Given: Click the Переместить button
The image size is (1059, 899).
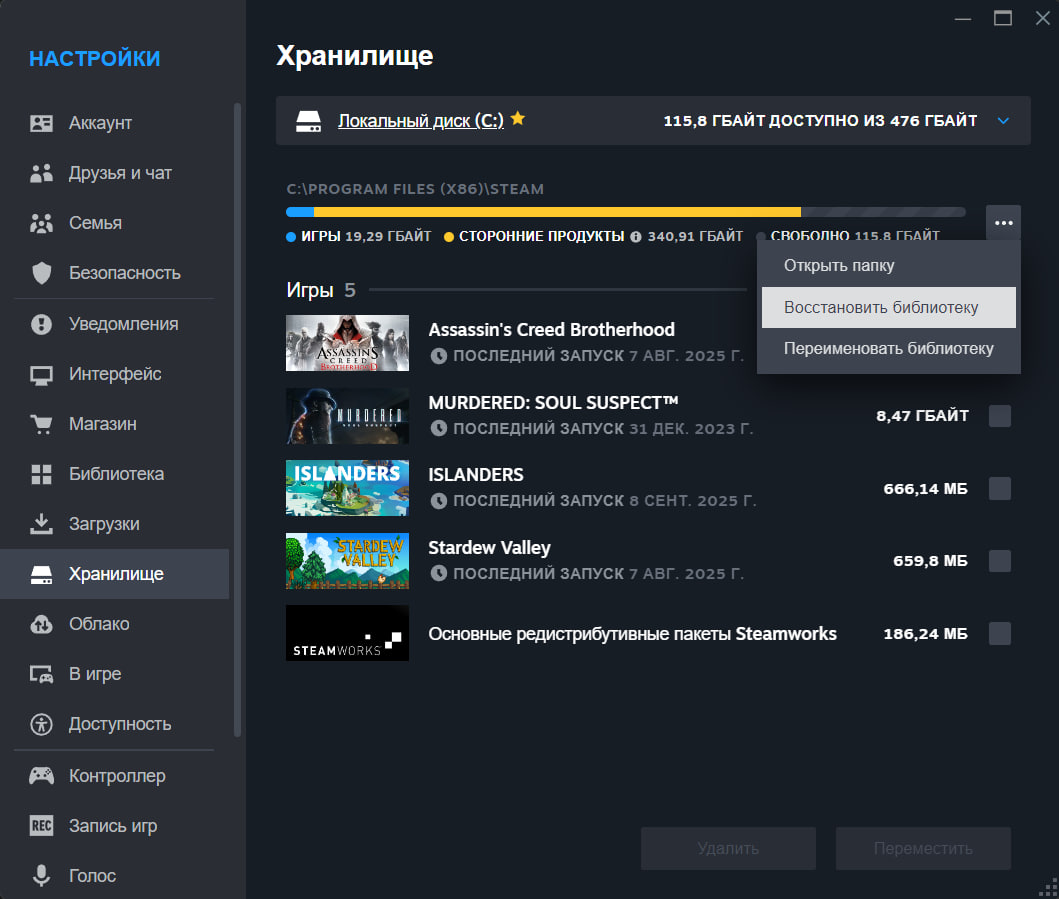Looking at the screenshot, I should tap(923, 848).
